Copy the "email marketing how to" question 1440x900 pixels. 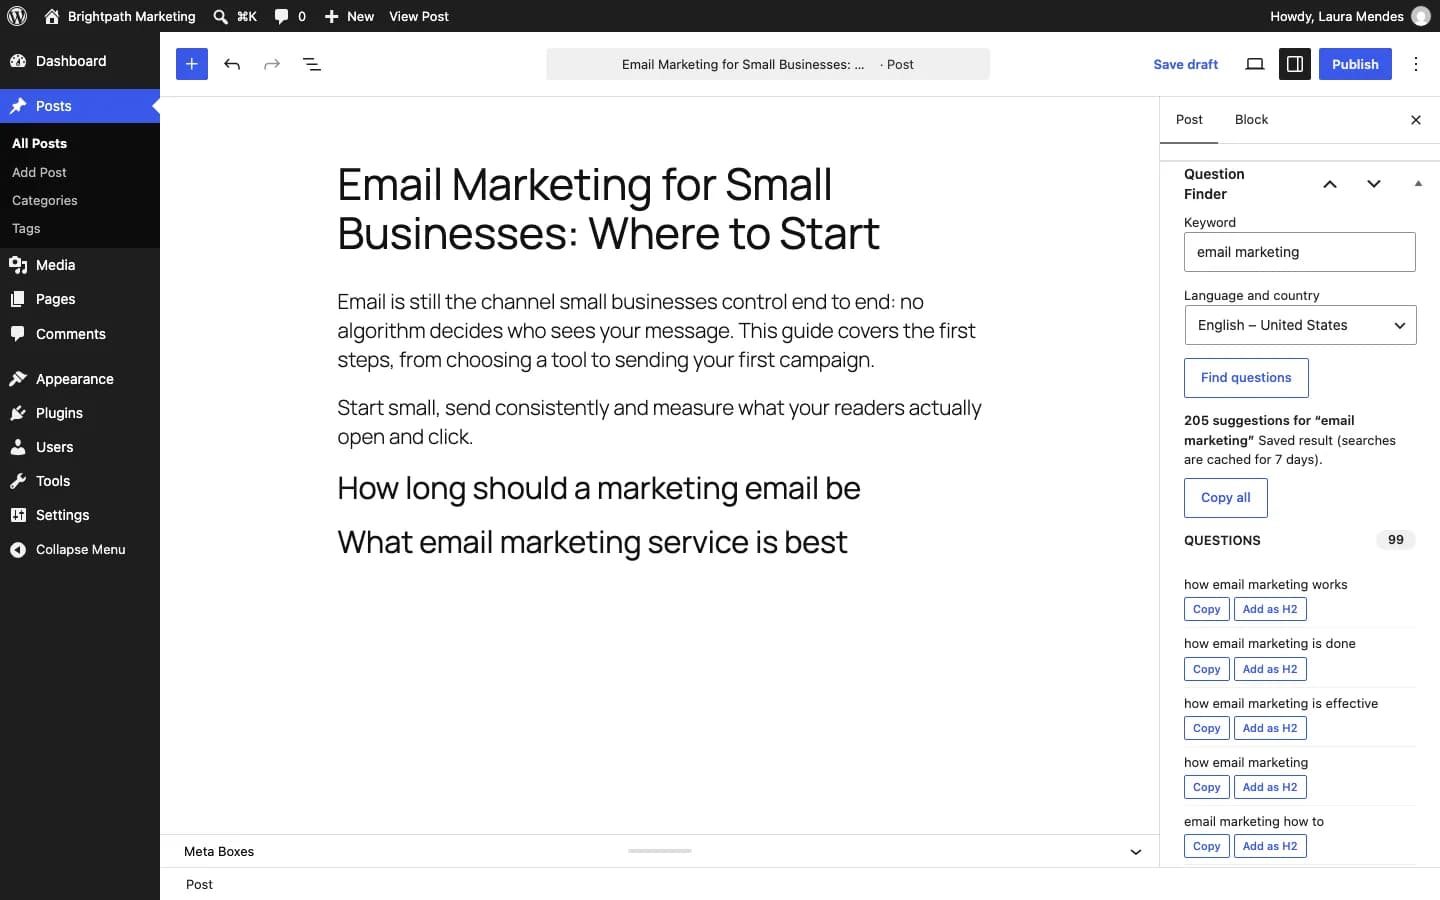click(x=1206, y=846)
